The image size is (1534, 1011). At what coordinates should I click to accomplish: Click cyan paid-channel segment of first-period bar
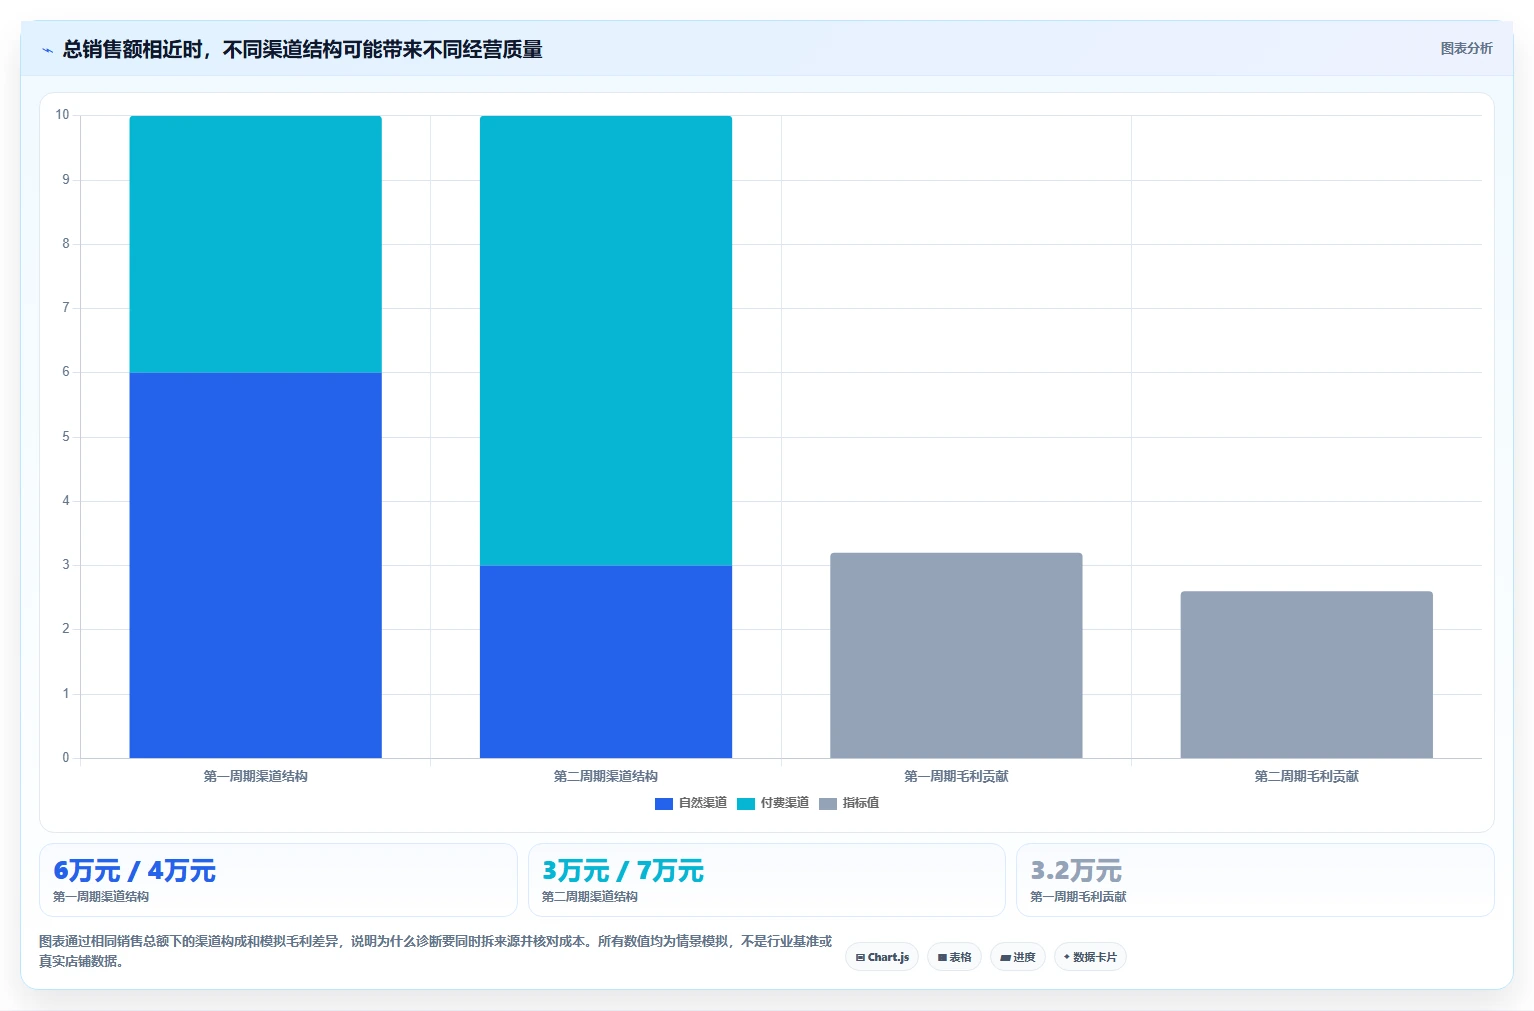tap(256, 244)
